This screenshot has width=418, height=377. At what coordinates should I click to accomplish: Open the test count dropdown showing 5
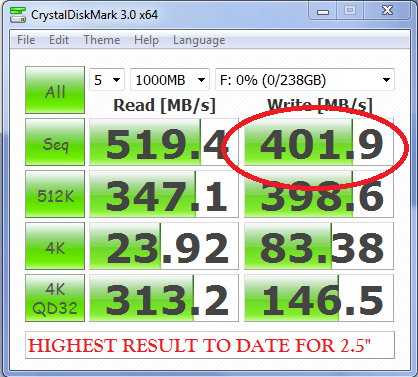[x=107, y=80]
